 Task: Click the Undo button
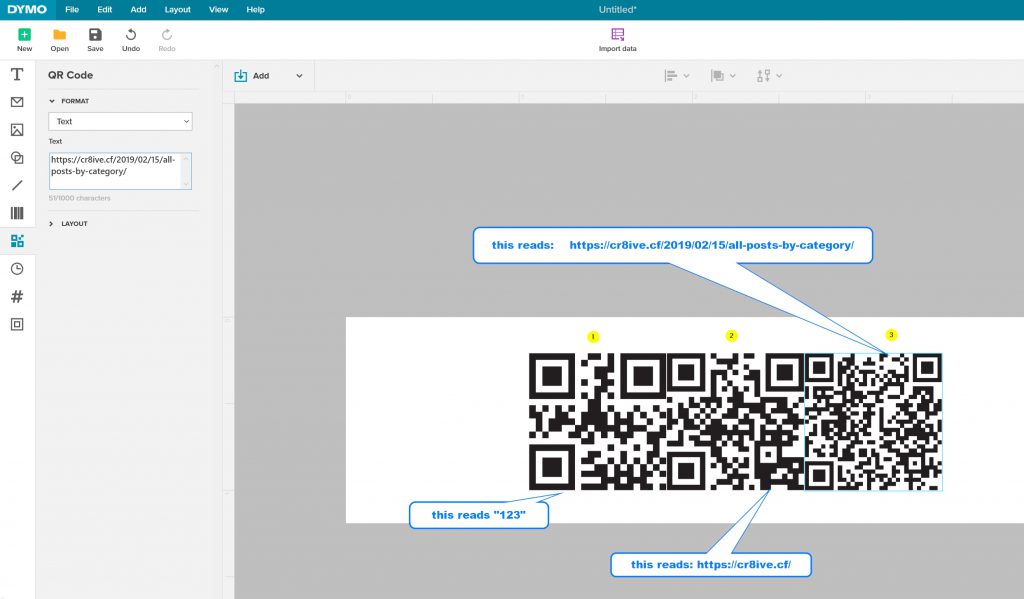coord(131,39)
